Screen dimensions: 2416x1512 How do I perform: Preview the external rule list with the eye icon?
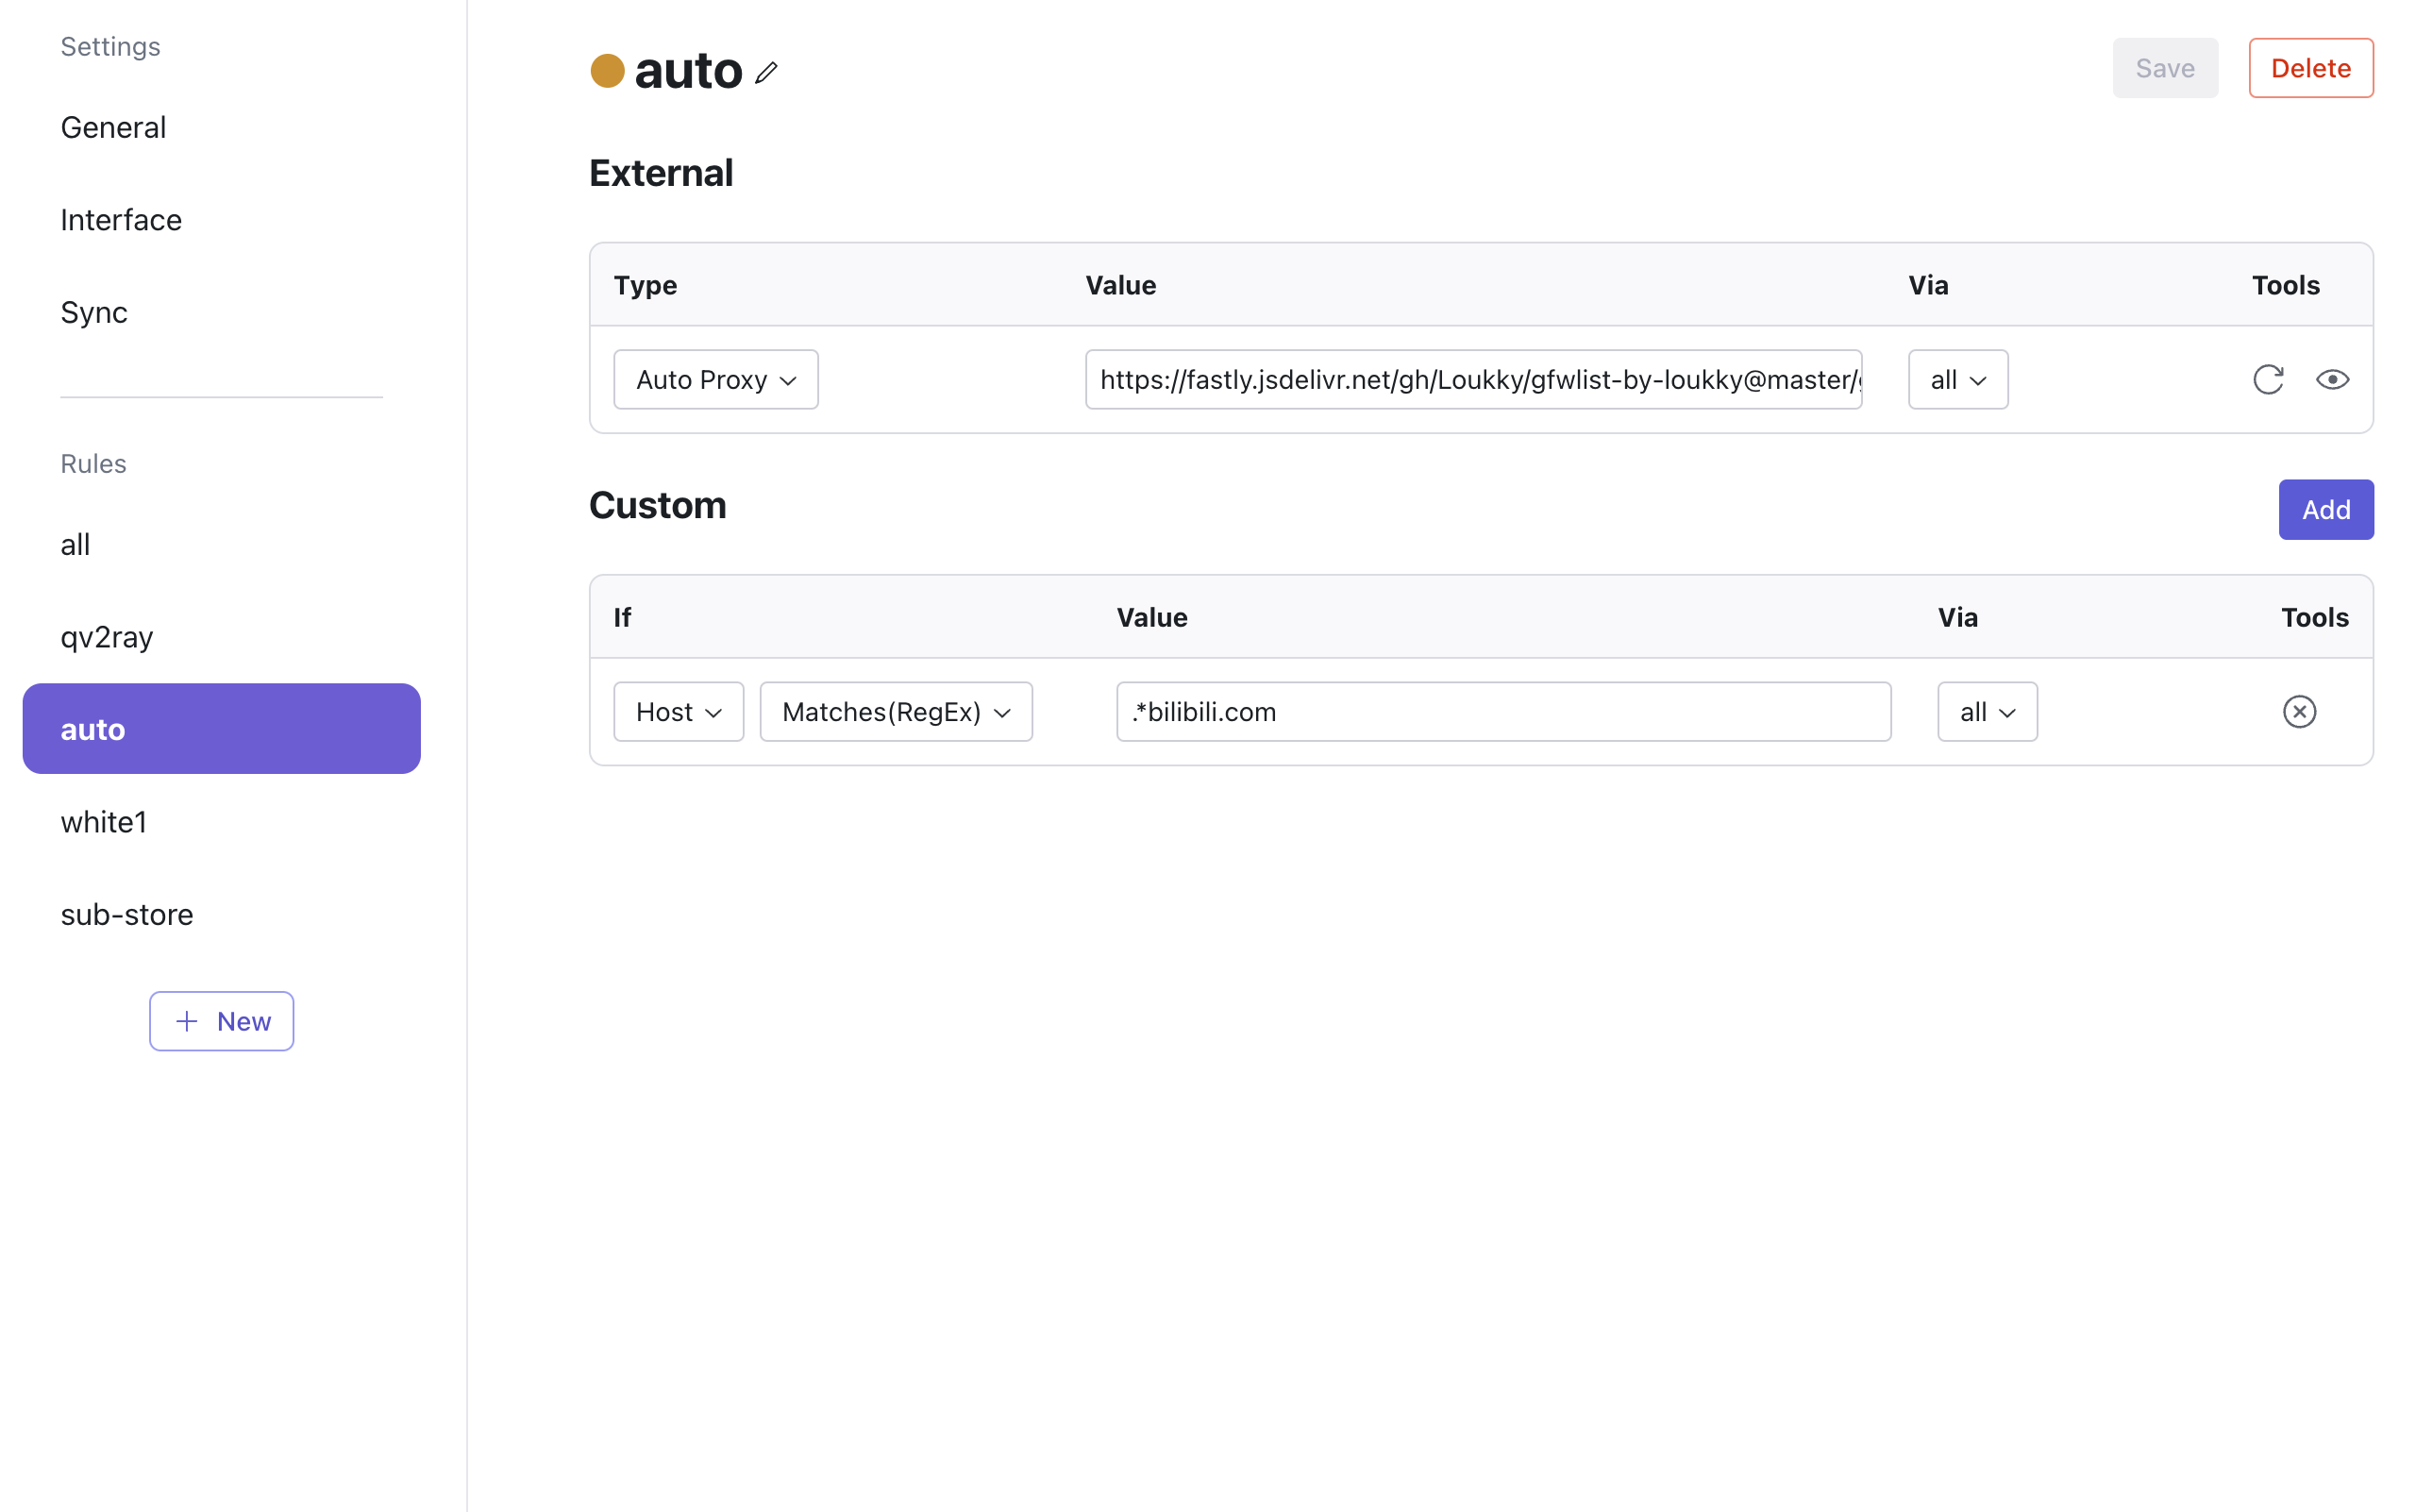[x=2332, y=379]
